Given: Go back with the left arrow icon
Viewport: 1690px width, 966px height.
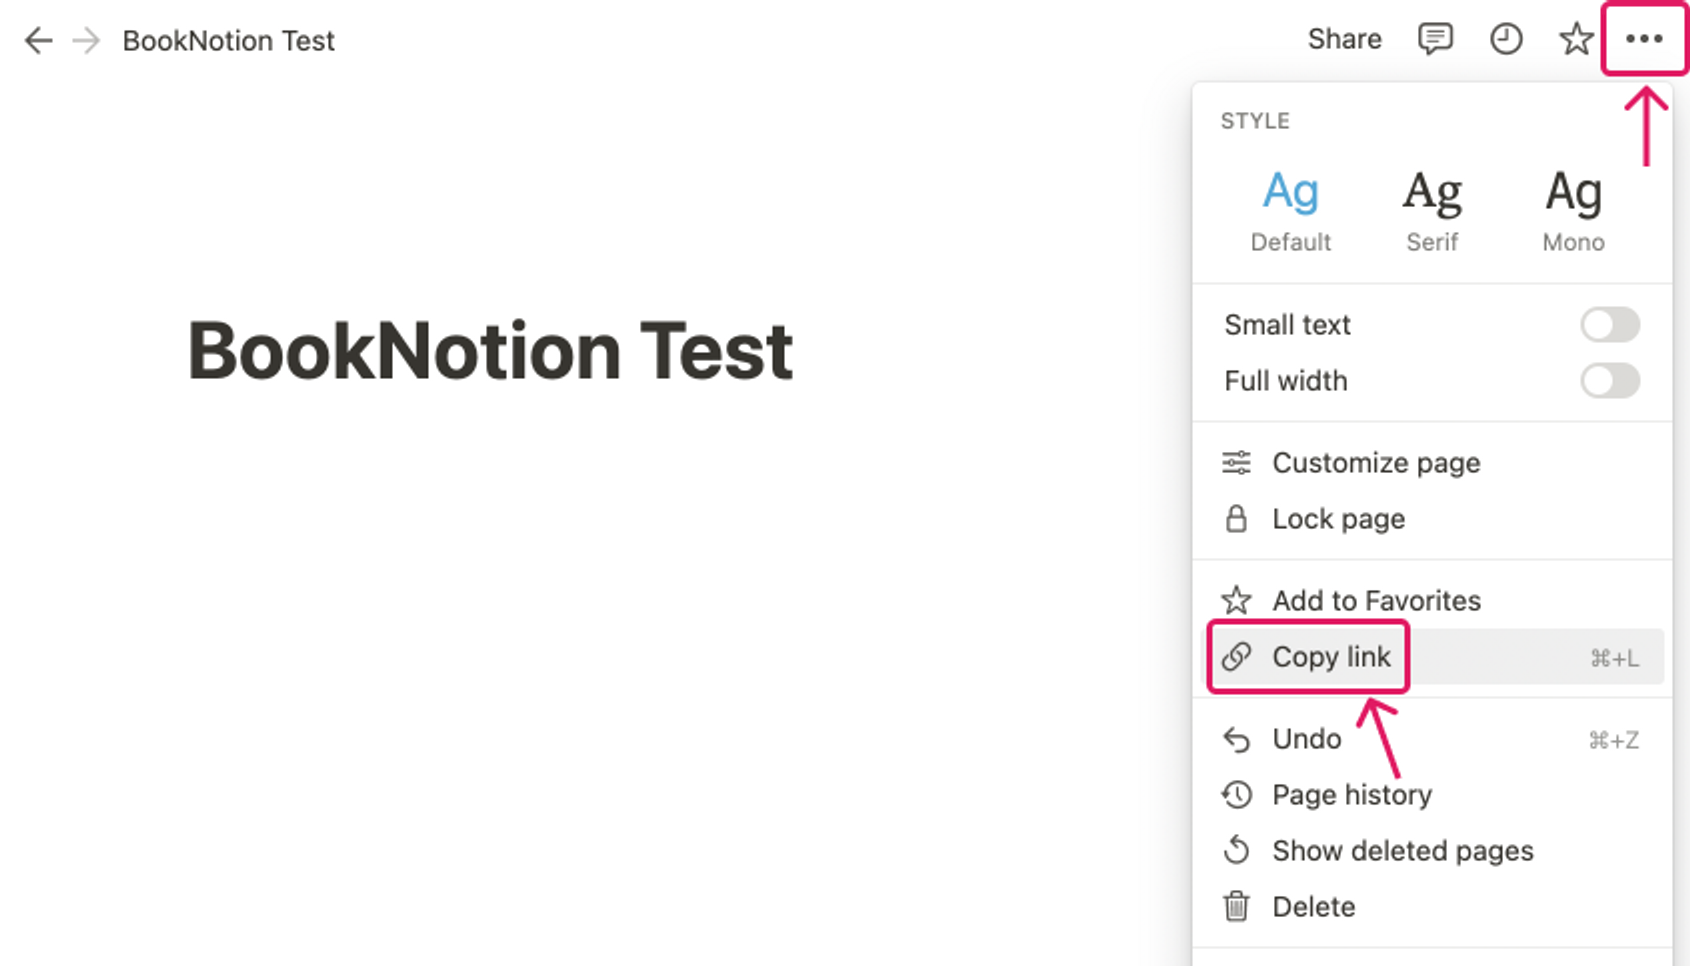Looking at the screenshot, I should point(38,40).
